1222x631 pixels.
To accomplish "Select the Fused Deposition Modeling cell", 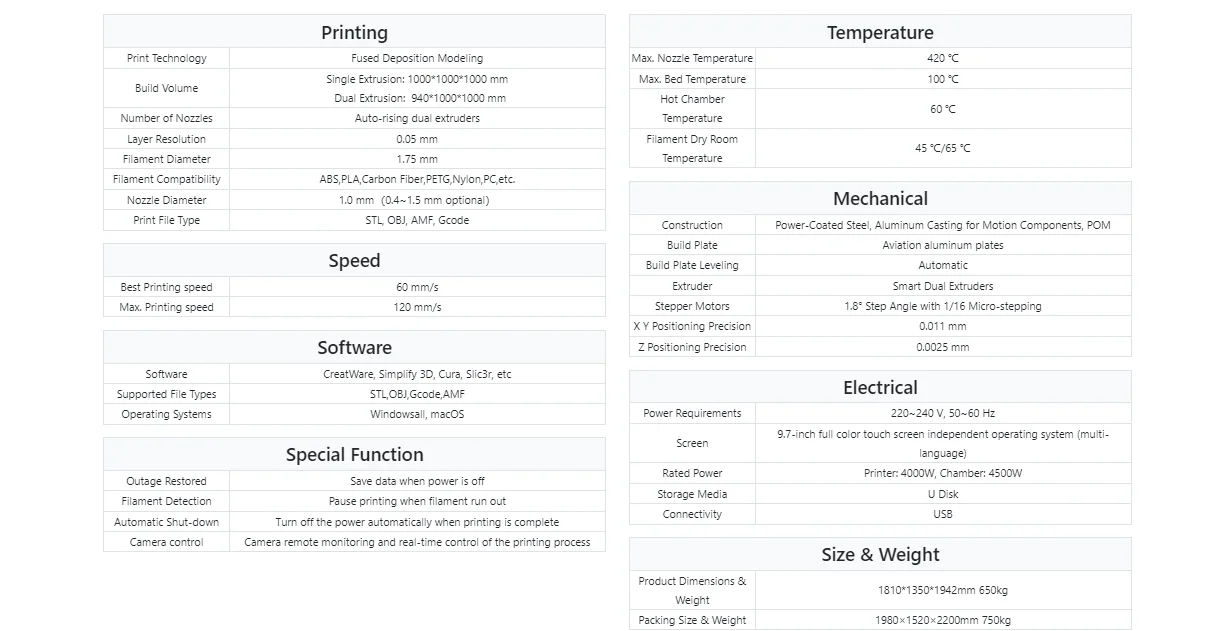I will coord(417,58).
